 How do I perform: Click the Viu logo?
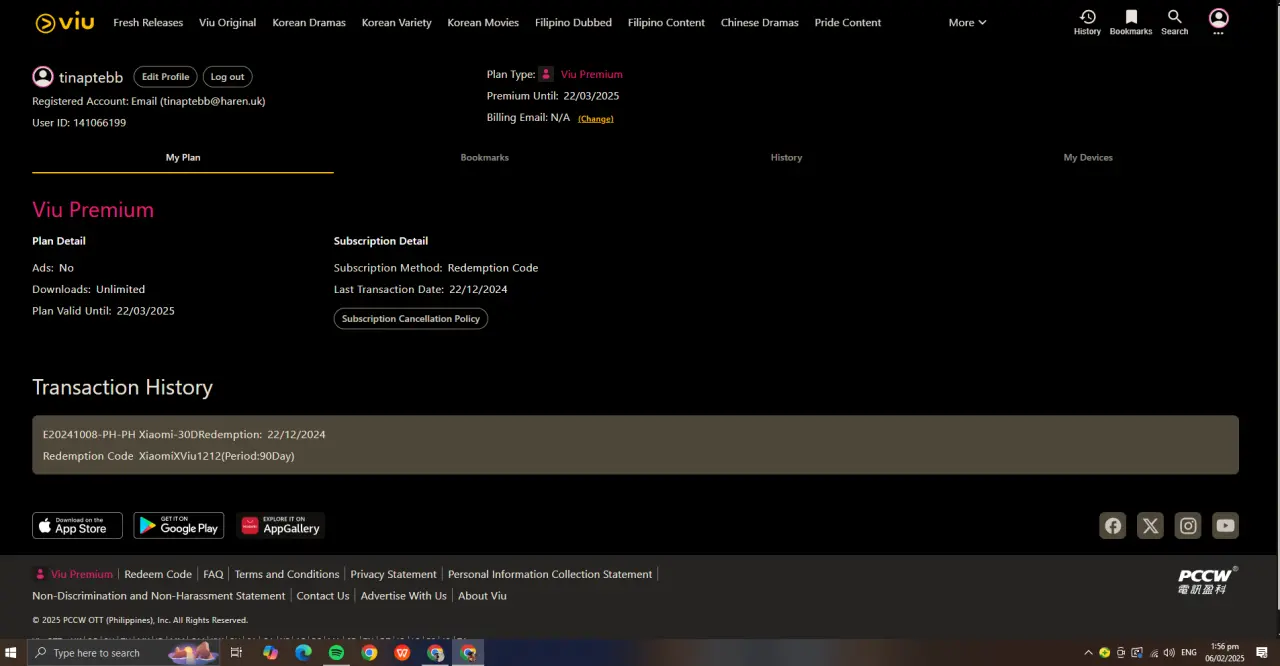point(64,22)
